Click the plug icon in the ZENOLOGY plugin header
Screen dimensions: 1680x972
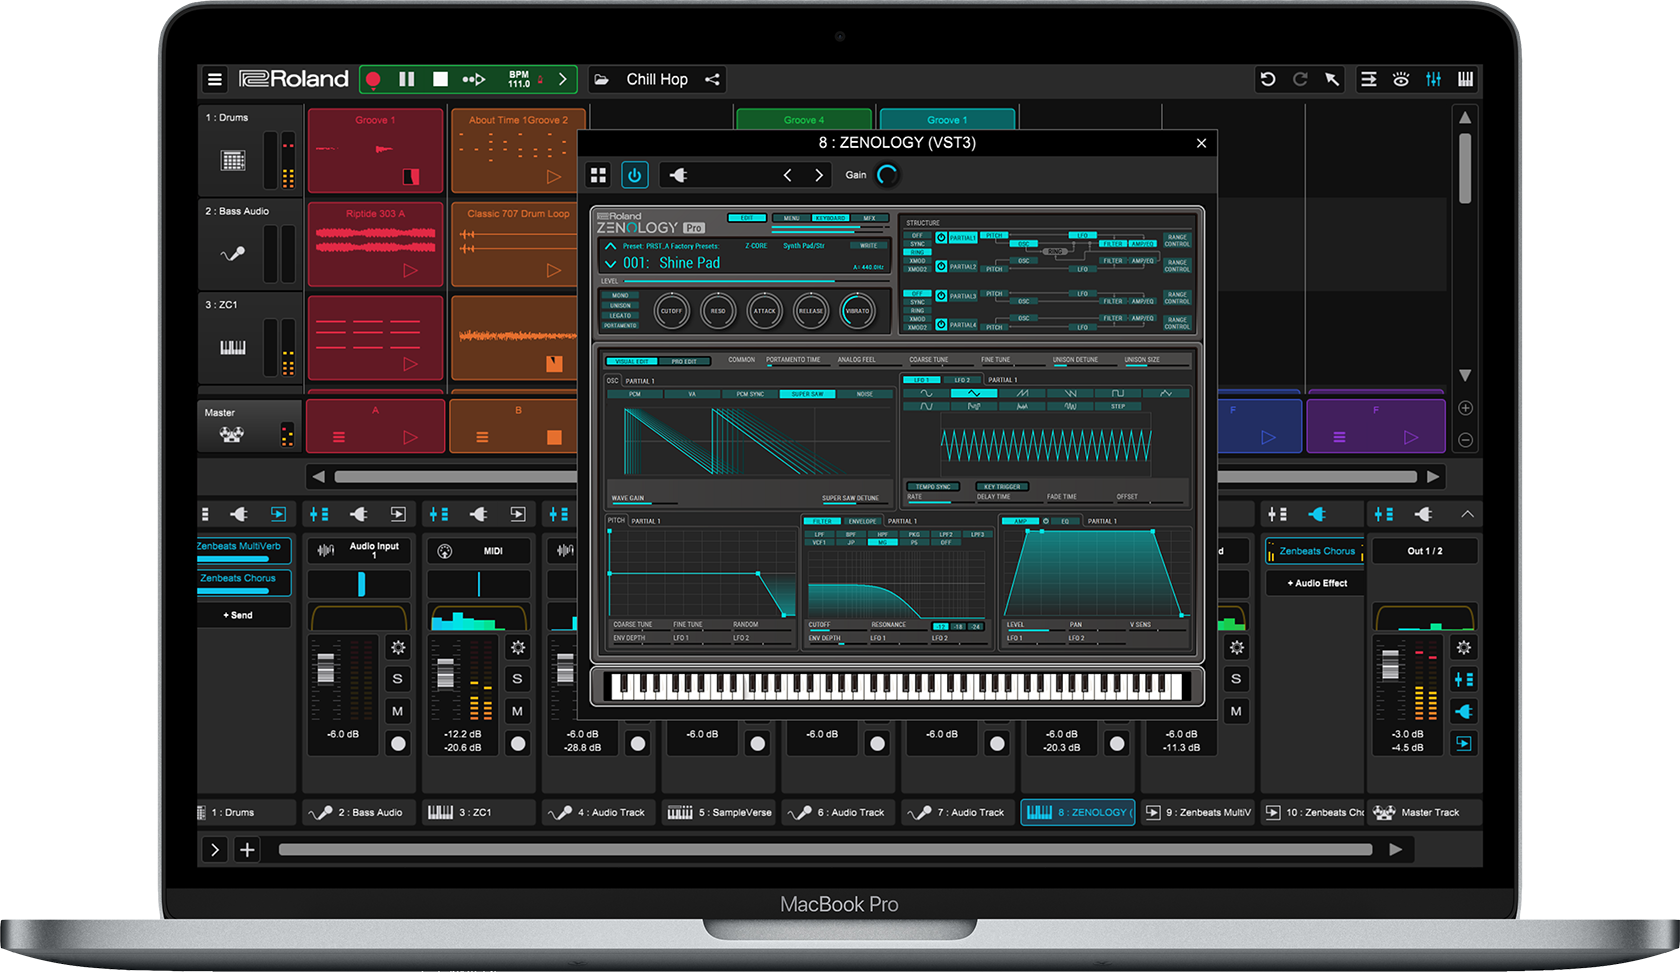[x=678, y=175]
